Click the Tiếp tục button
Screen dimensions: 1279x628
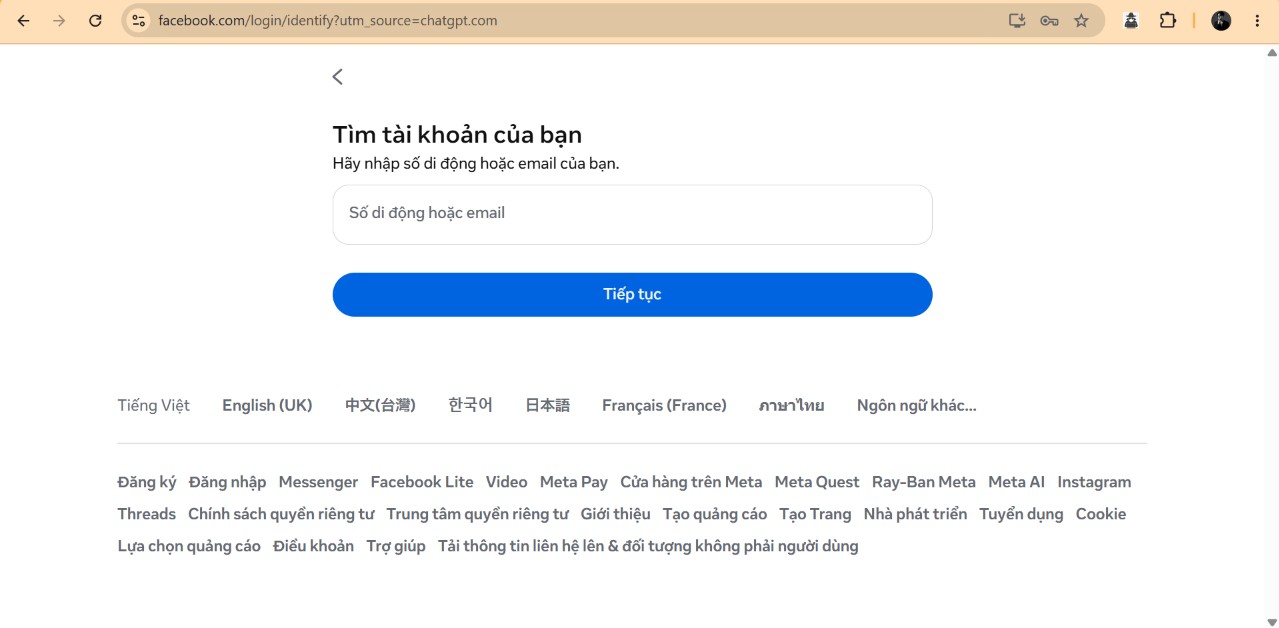click(632, 294)
